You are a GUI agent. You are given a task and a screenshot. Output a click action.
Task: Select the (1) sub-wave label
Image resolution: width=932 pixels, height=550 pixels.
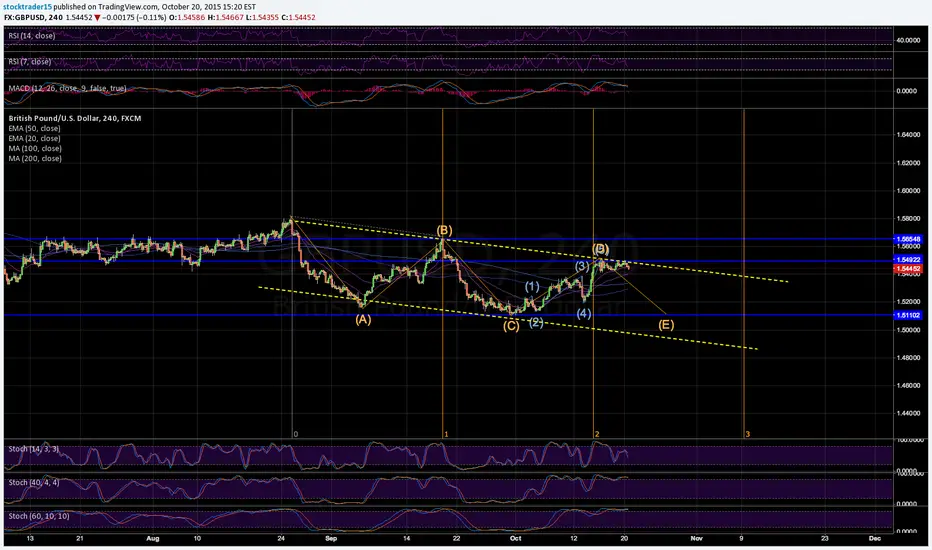[x=532, y=287]
